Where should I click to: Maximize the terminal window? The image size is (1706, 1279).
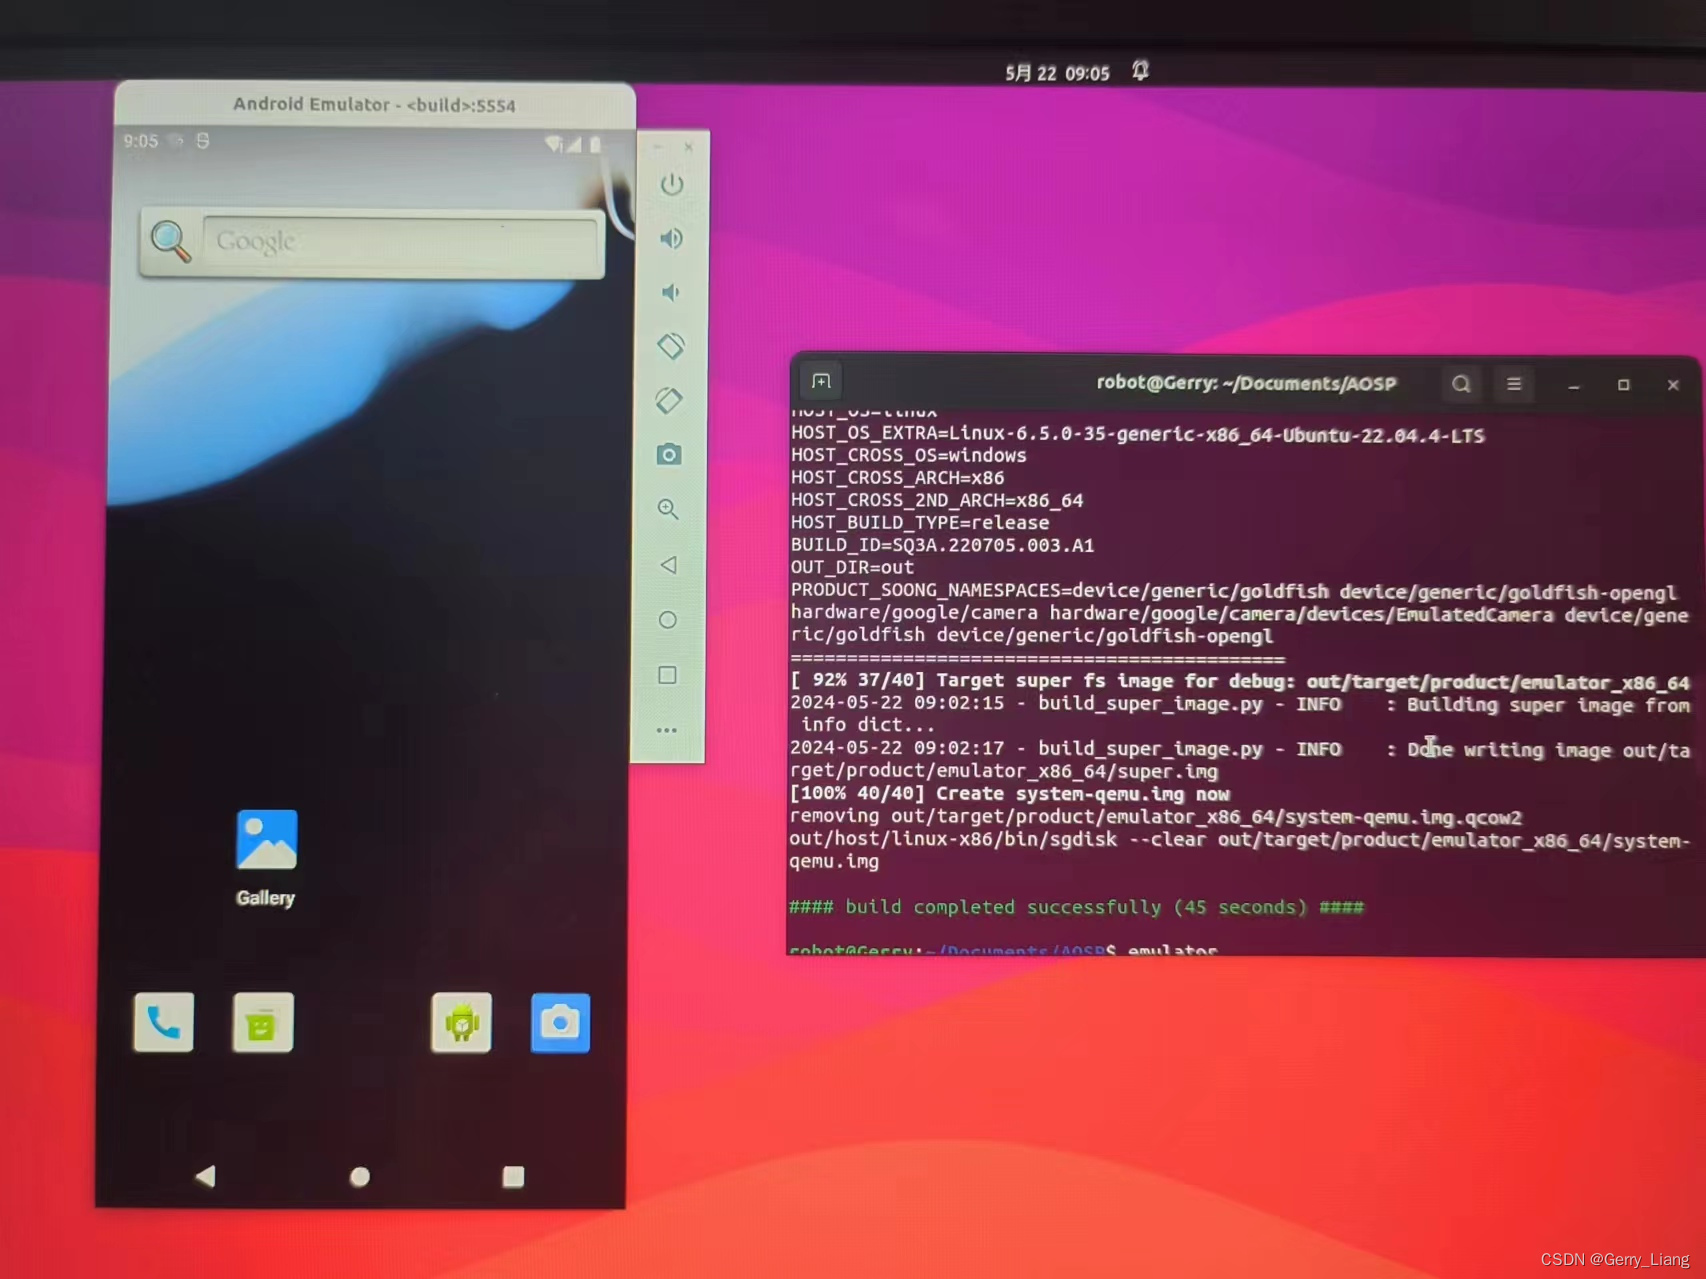(x=1624, y=385)
